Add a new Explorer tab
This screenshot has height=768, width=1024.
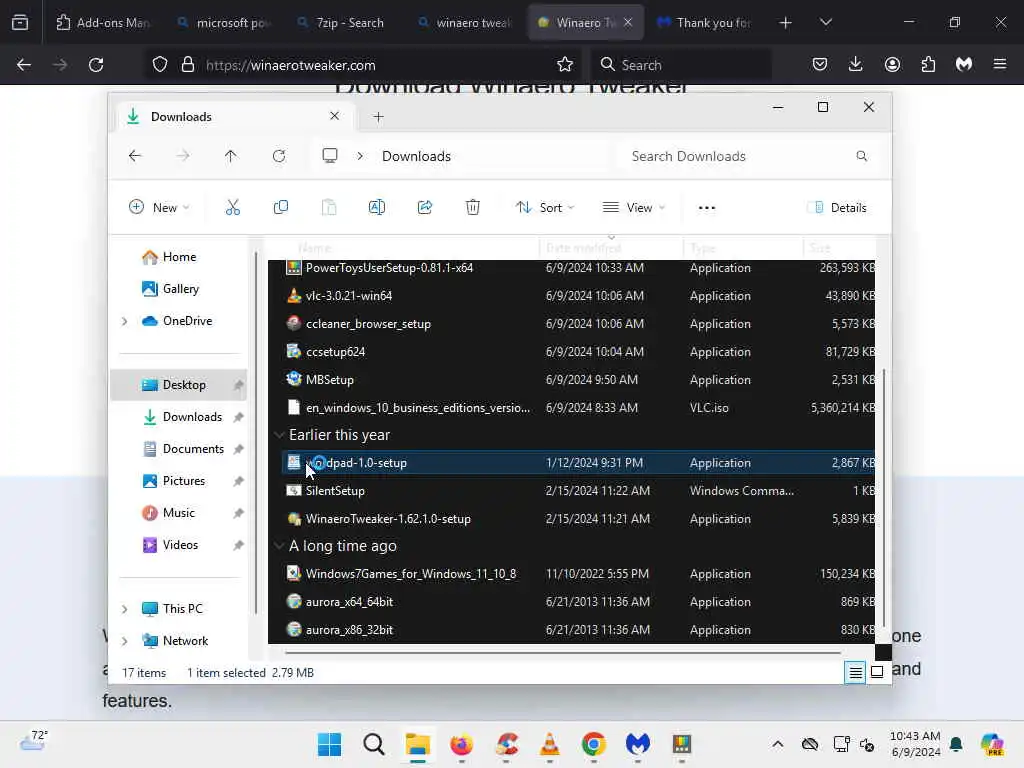click(378, 117)
